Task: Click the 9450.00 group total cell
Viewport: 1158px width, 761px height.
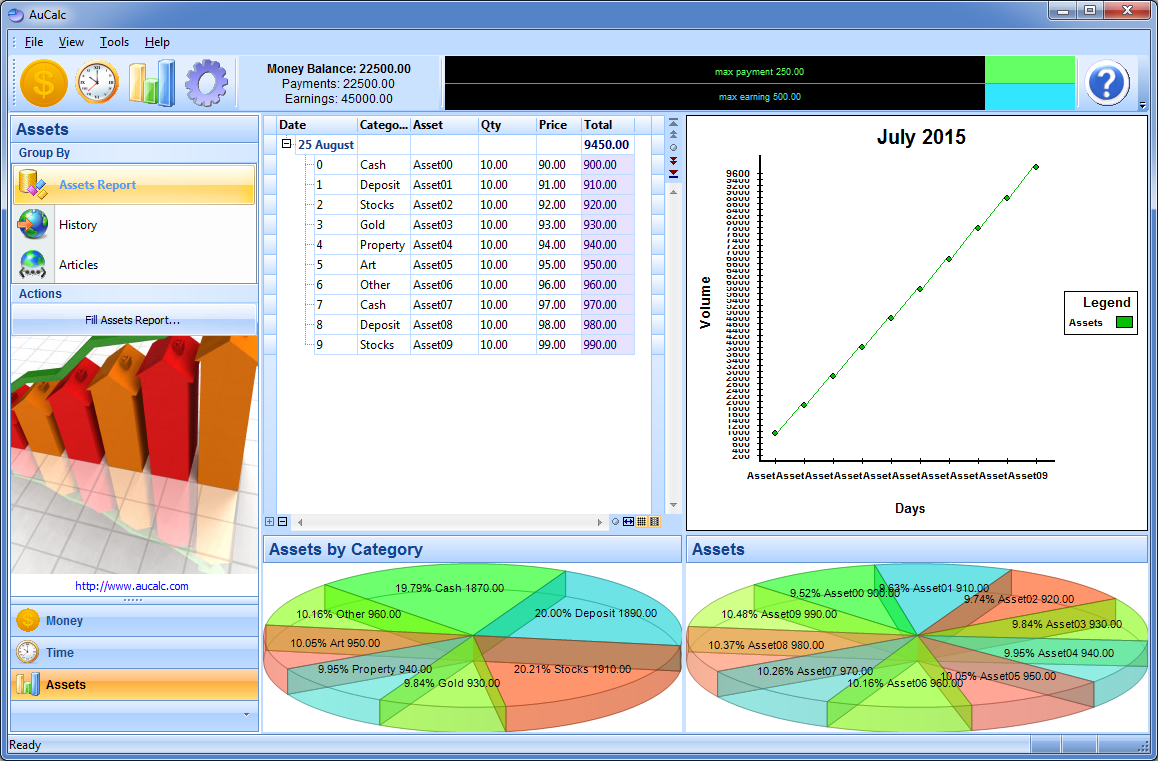Action: [606, 145]
